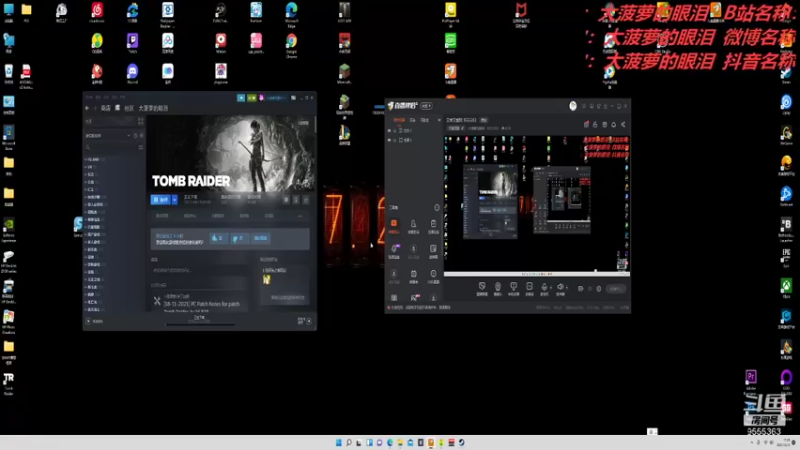Expand the scene tabs arrow in live app
This screenshot has height=450, width=800.
(439, 120)
